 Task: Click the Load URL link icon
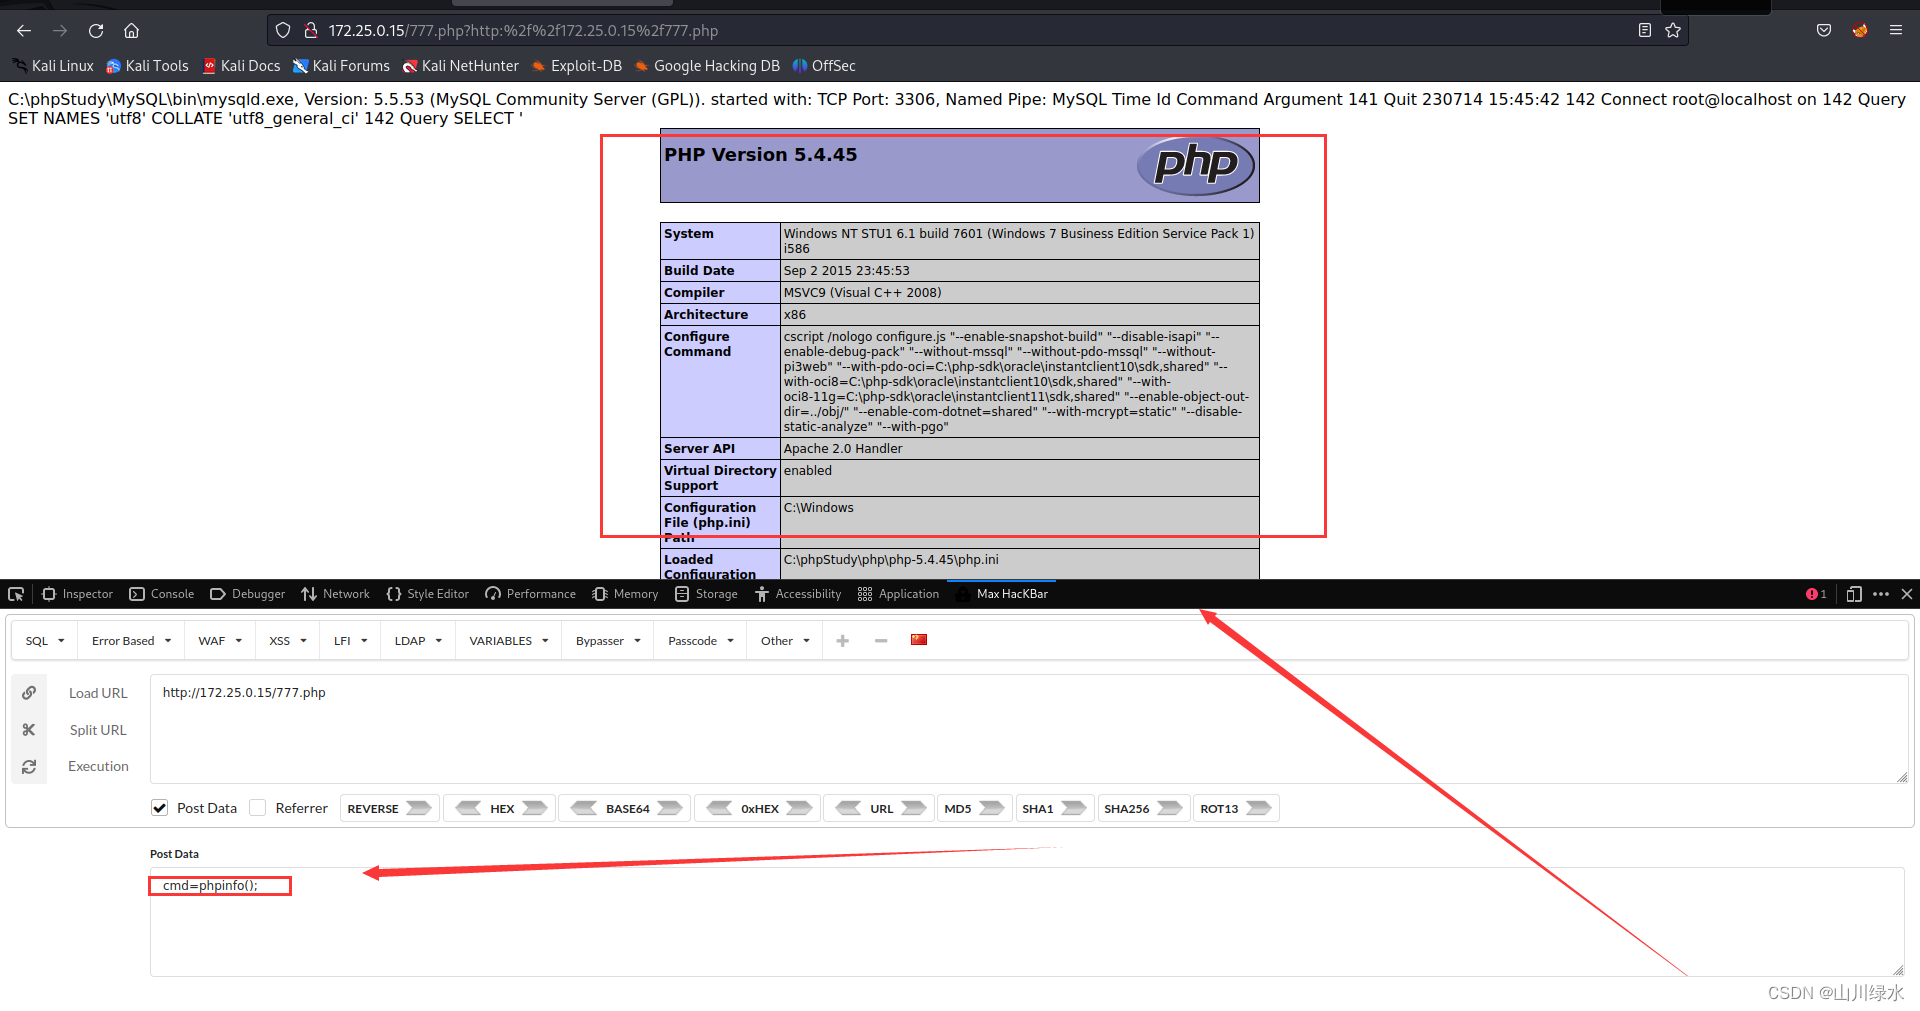point(29,693)
